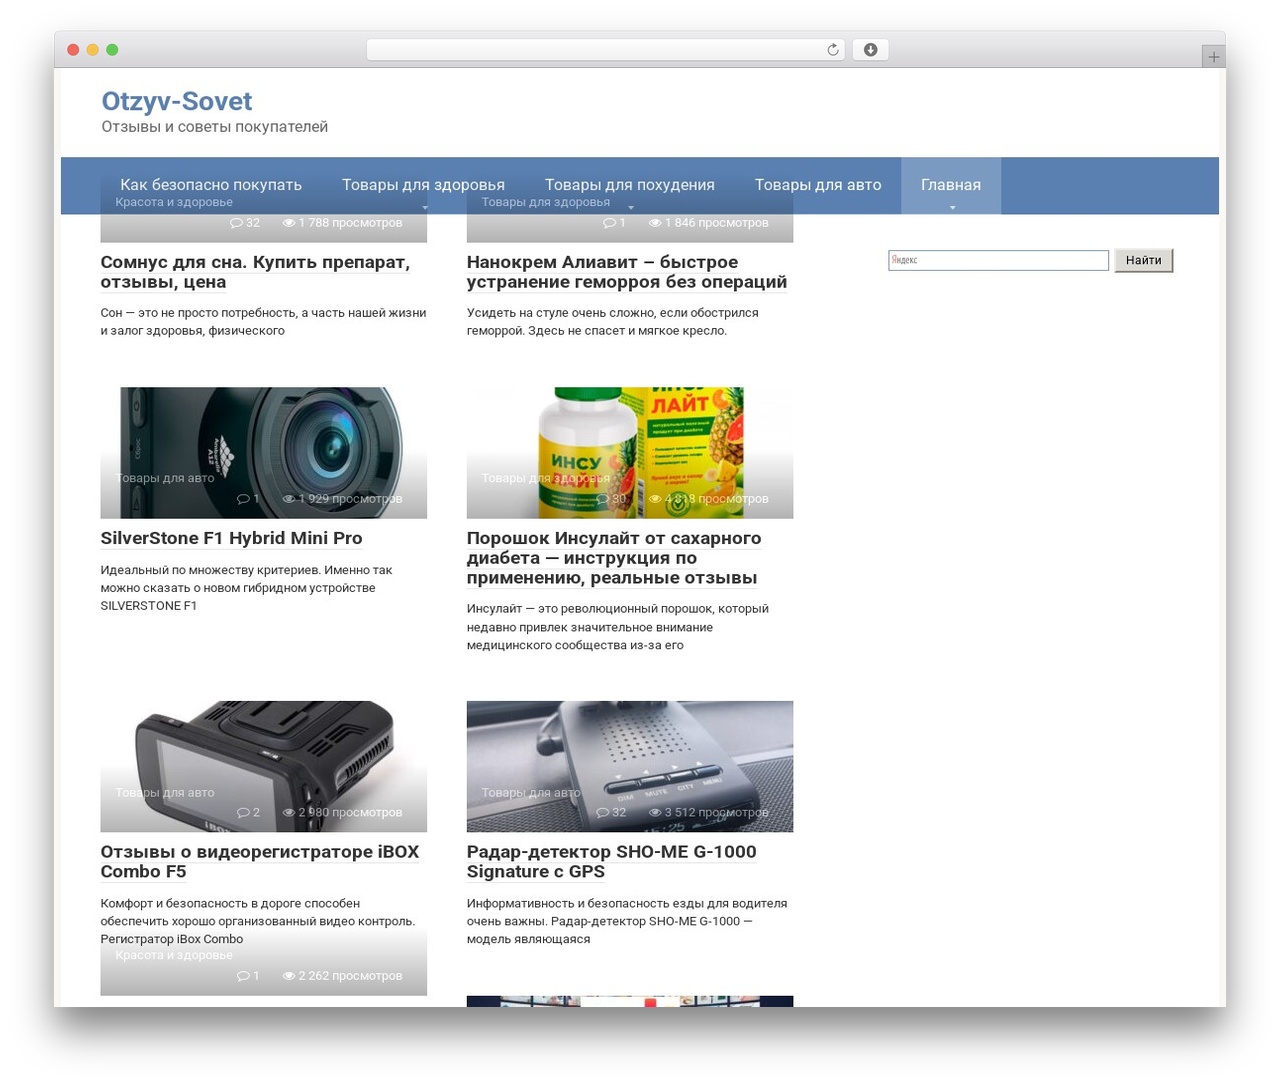Click Товары для здоровья tag on Инсулайт image
The width and height of the screenshot is (1280, 1084).
tap(546, 478)
